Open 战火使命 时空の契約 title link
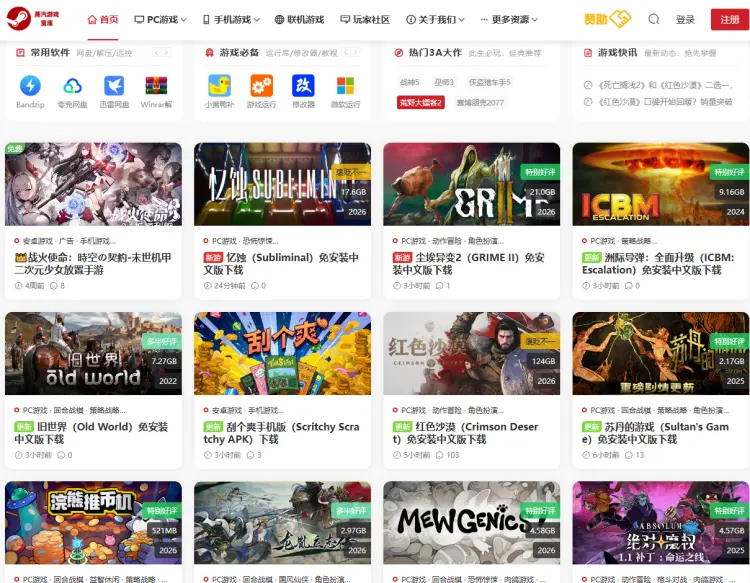The width and height of the screenshot is (750, 583). 93,264
